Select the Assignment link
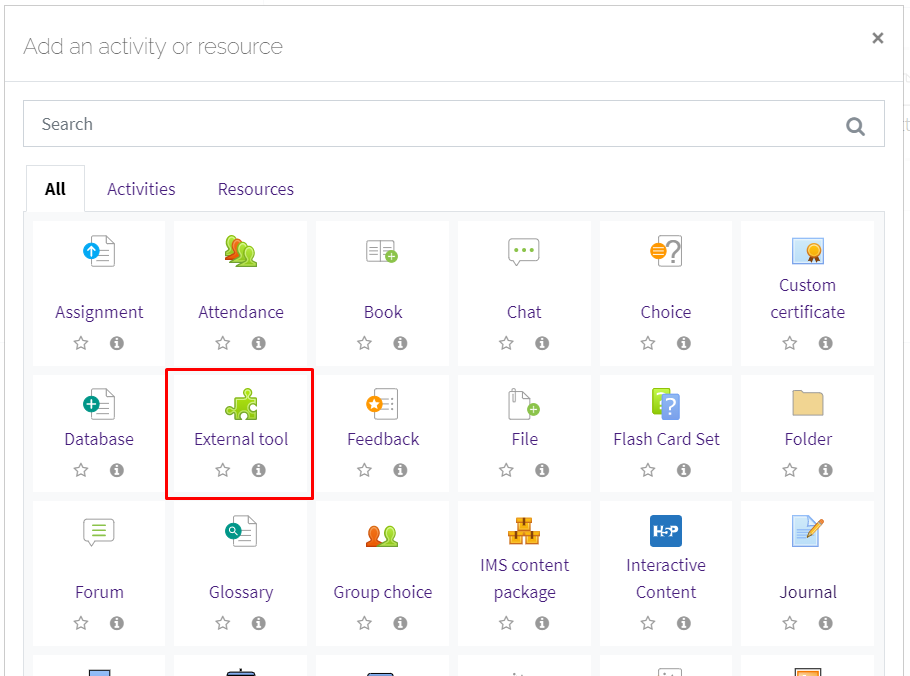This screenshot has width=910, height=676. click(x=99, y=312)
